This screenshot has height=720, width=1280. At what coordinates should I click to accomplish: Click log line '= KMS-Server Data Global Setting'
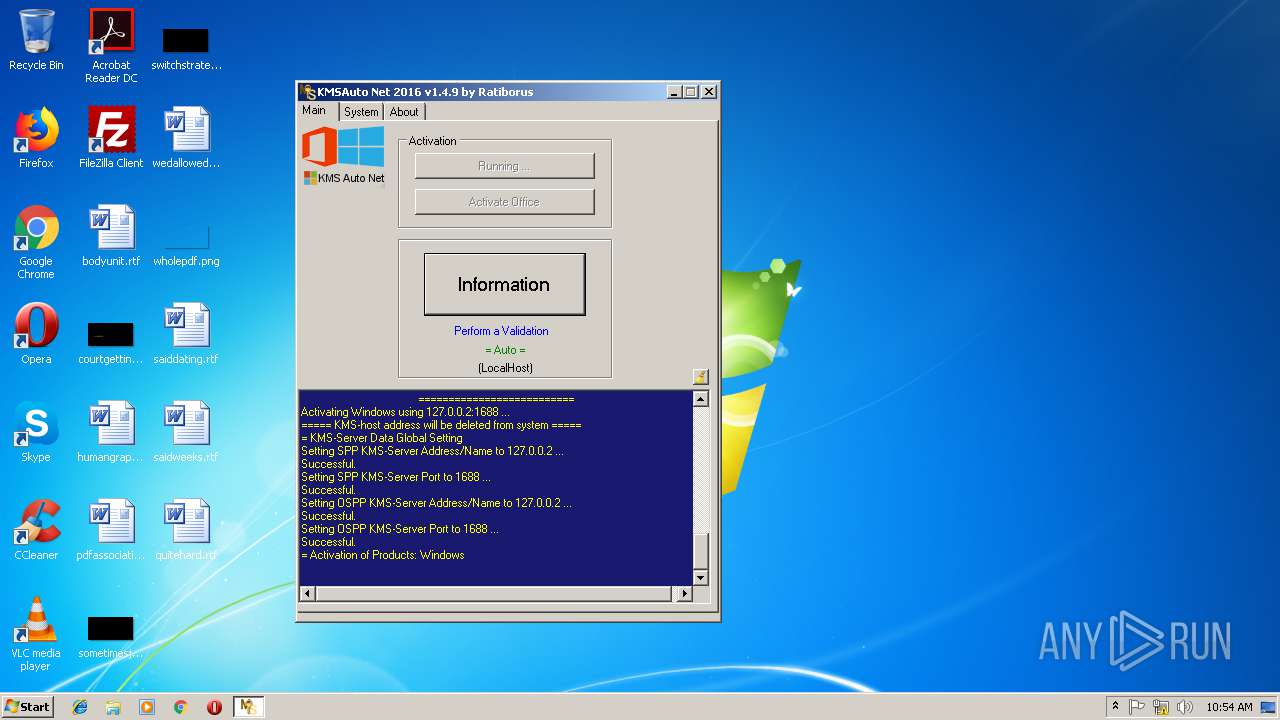point(381,438)
